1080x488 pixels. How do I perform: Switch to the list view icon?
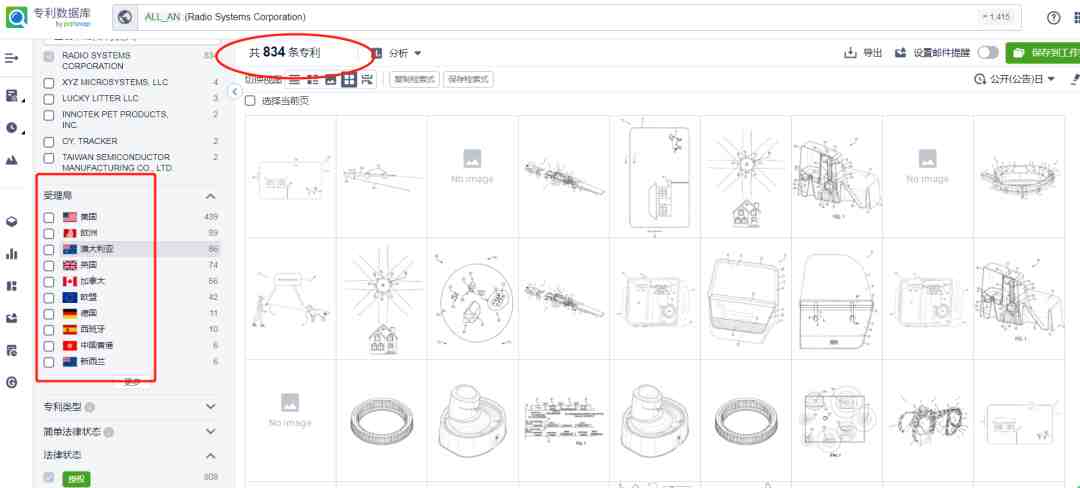click(x=295, y=80)
